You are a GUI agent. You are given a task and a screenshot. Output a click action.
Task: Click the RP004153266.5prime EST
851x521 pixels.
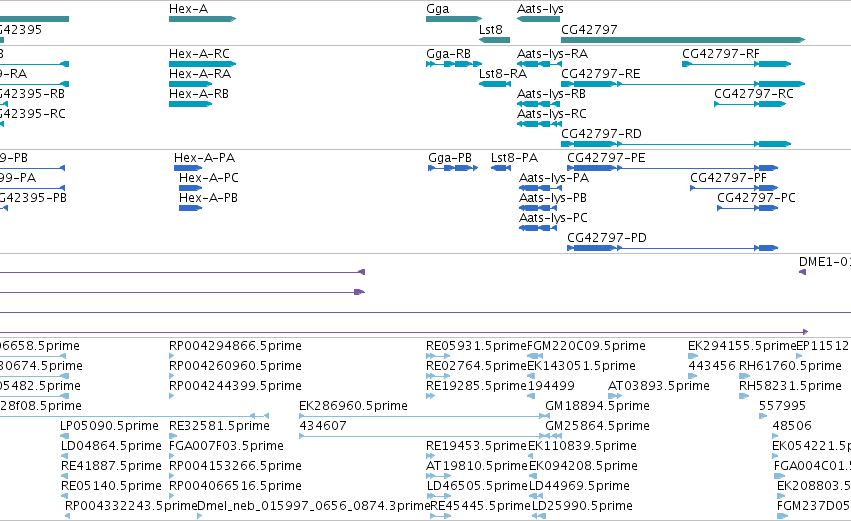tap(172, 476)
